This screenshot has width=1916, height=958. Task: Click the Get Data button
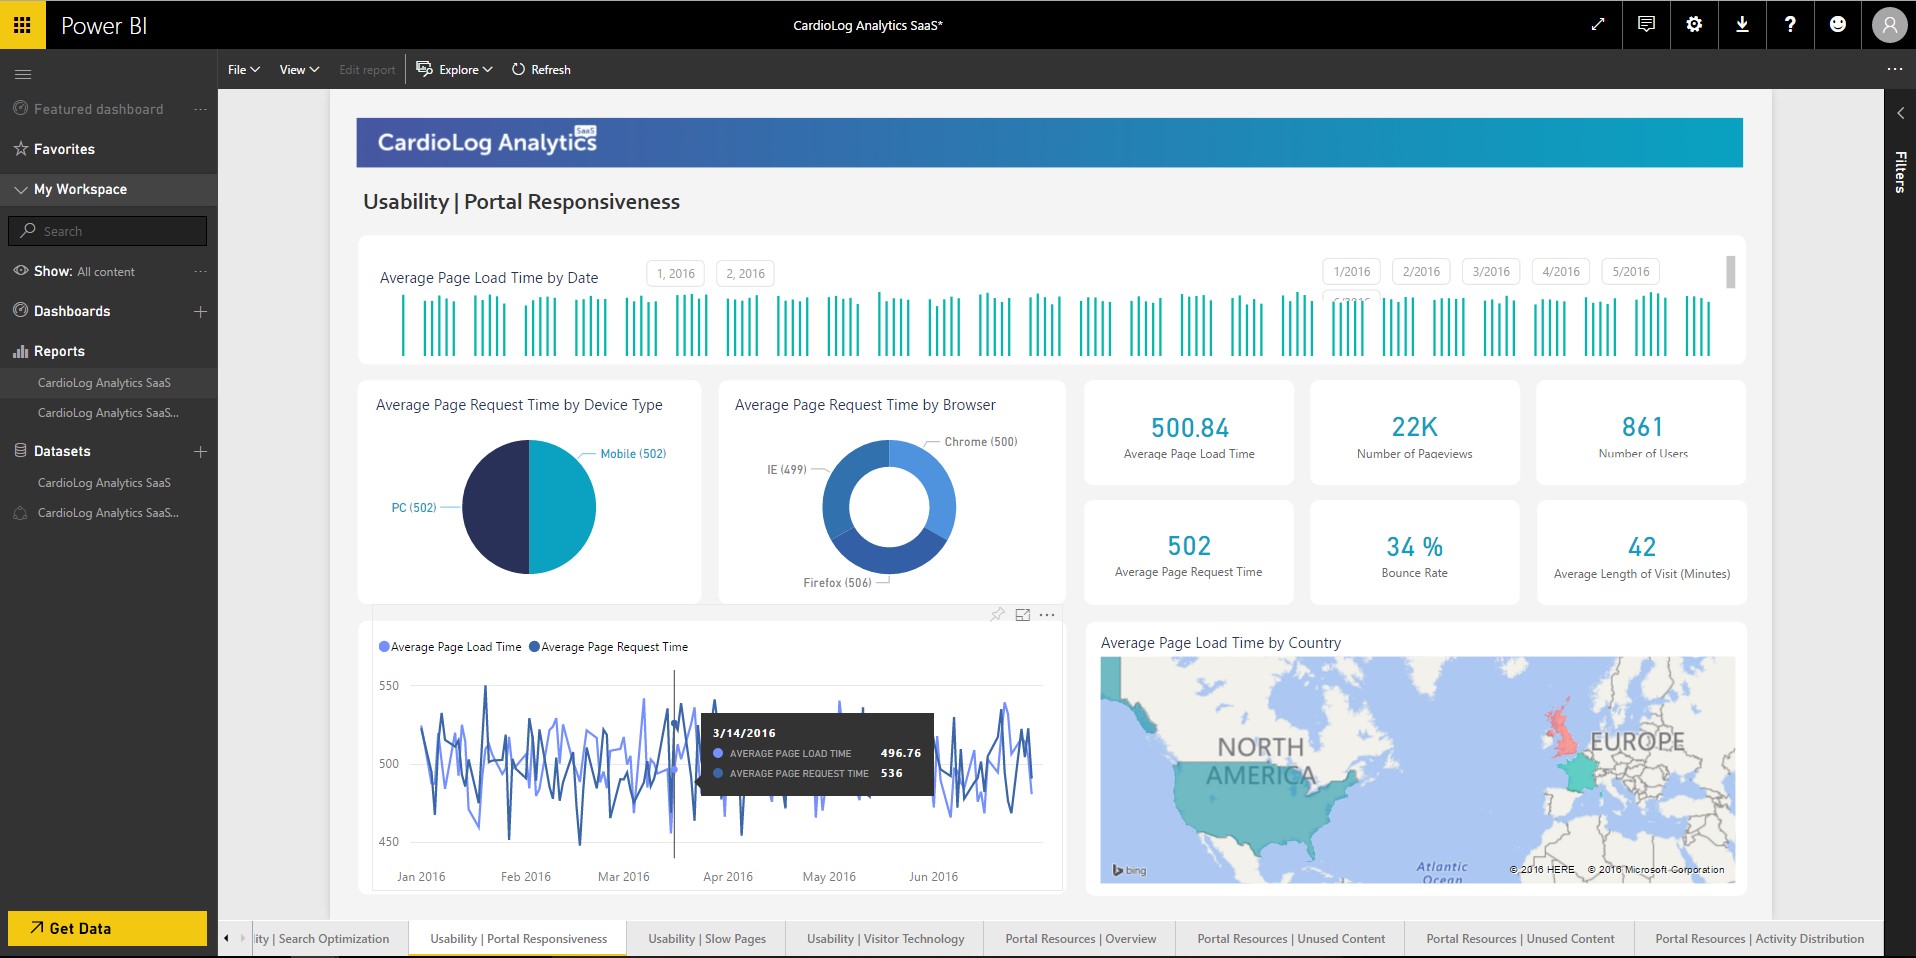coord(108,928)
